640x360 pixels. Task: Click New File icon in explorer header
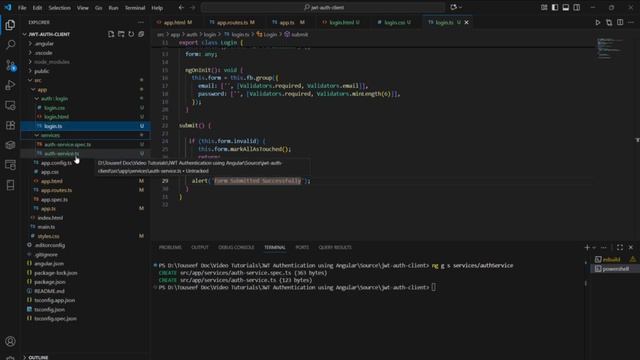111,34
